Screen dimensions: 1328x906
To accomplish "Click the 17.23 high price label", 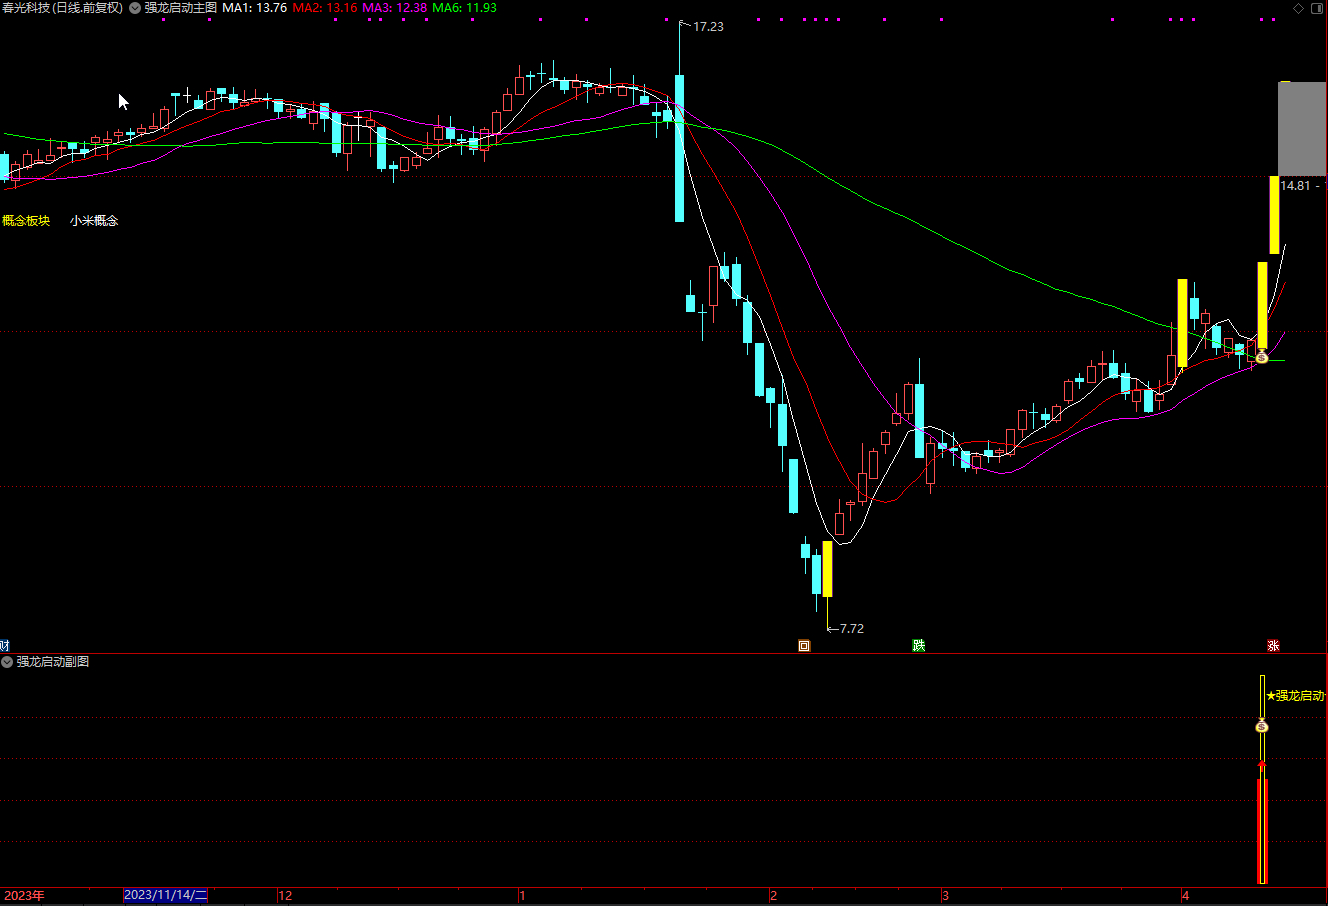I will (708, 27).
